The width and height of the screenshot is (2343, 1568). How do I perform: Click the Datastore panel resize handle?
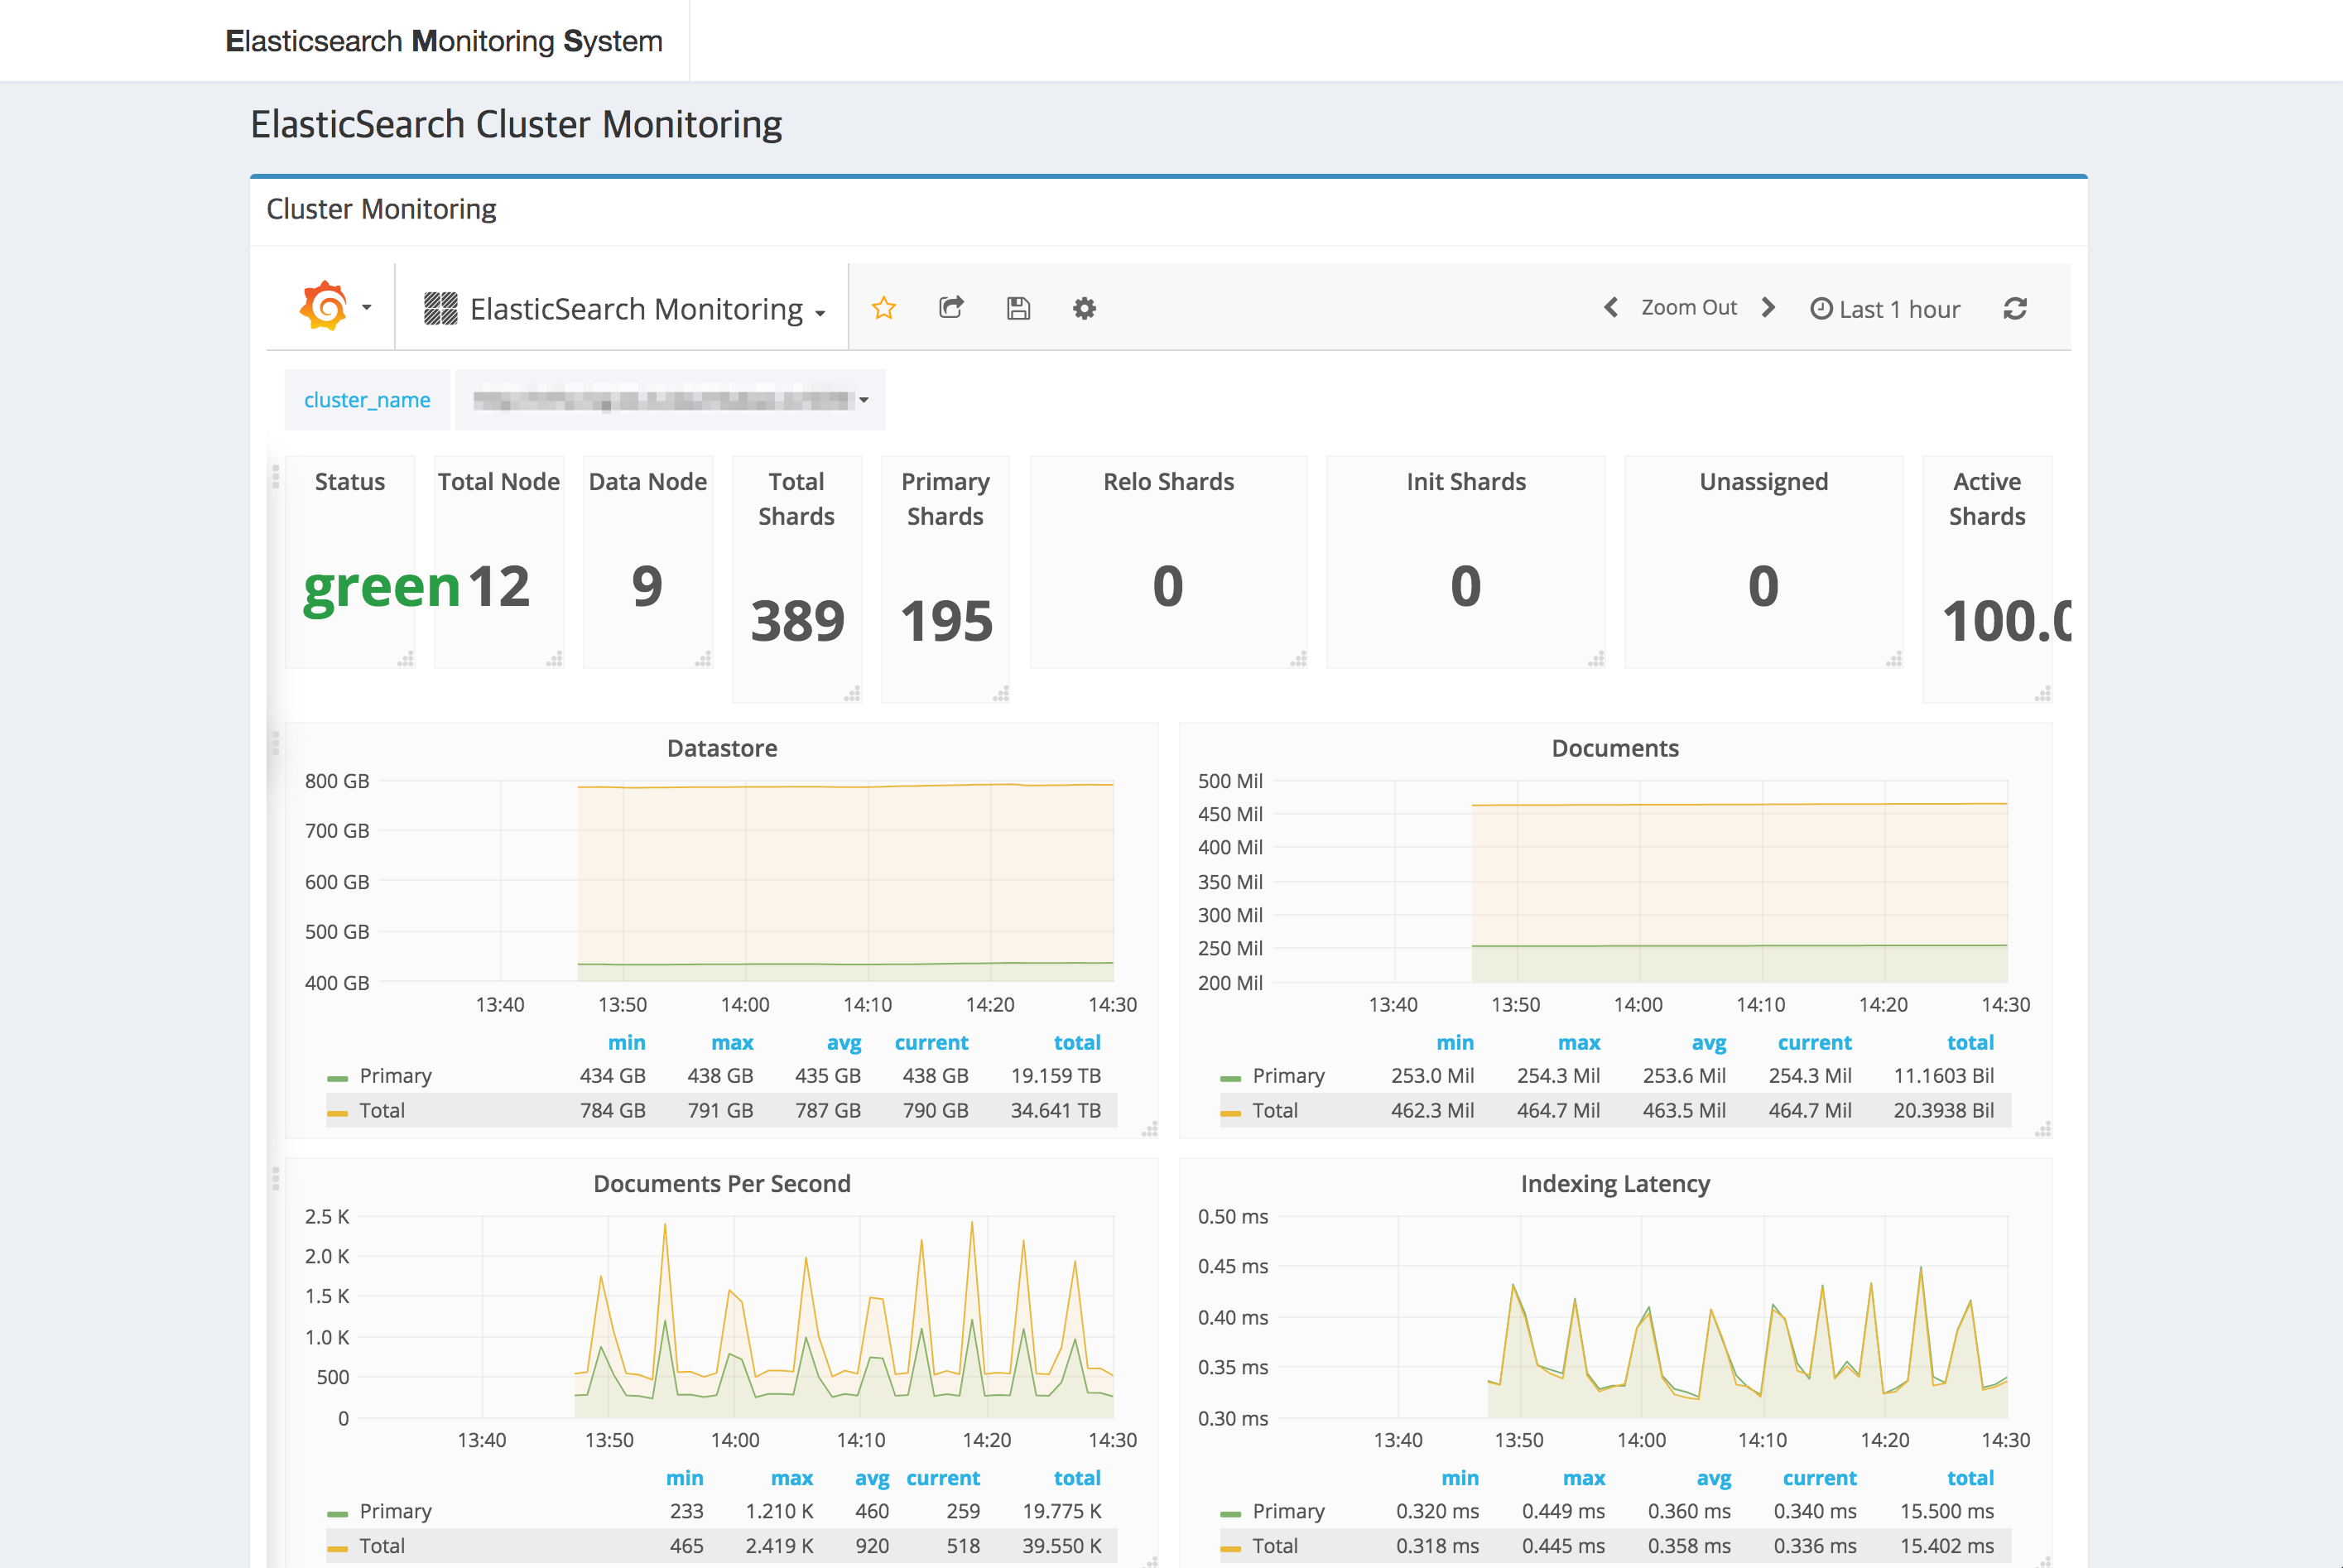tap(1150, 1129)
